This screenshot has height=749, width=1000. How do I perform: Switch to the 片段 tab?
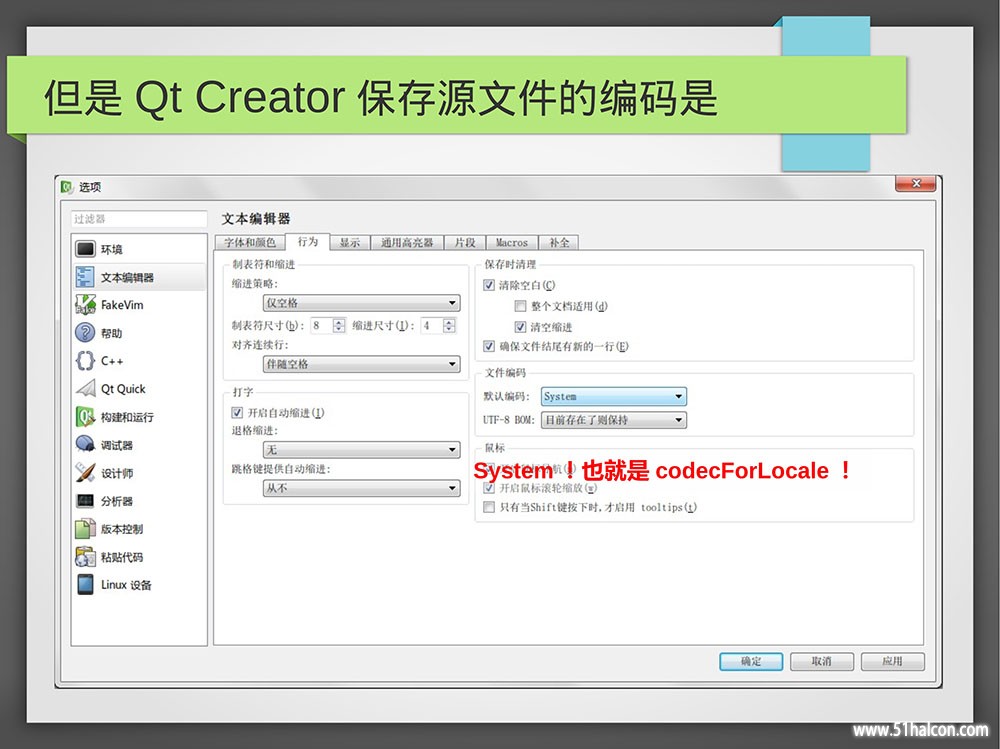coord(465,242)
